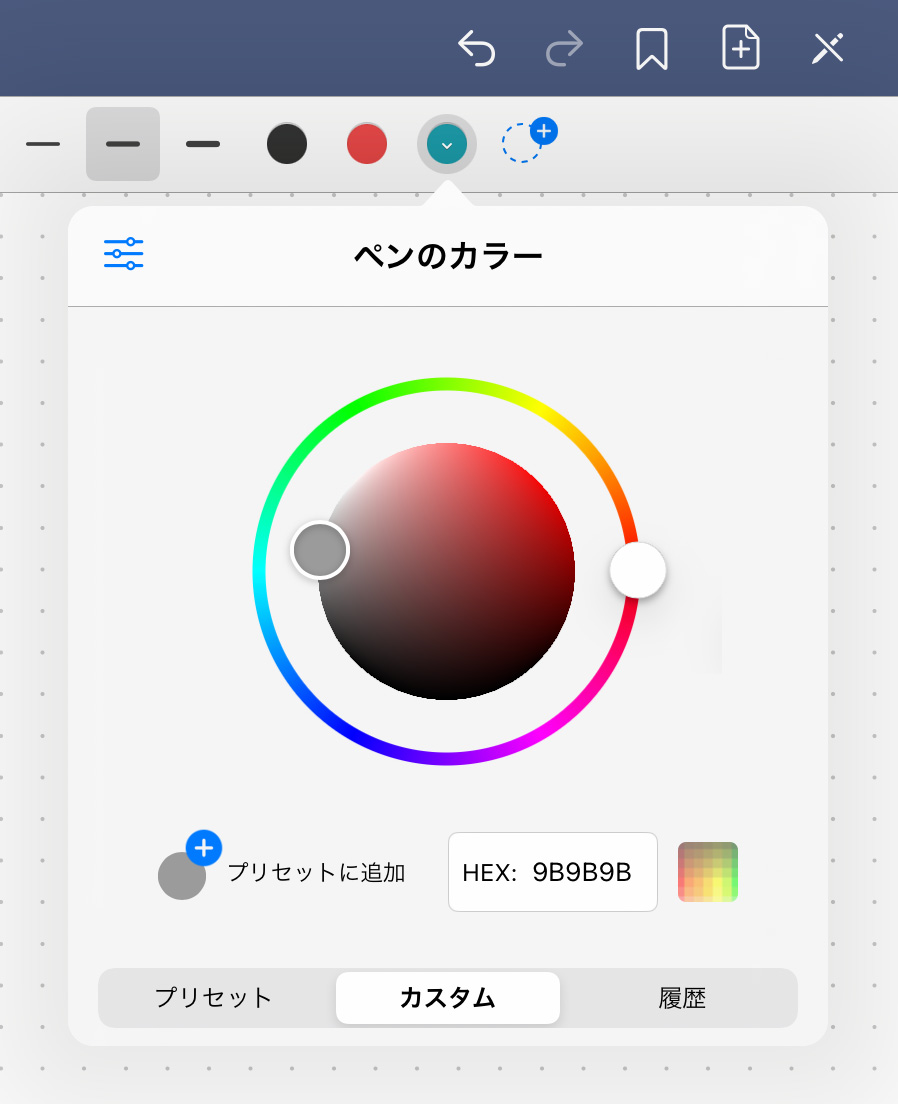Choose the black pen color
The width and height of the screenshot is (898, 1104).
pos(287,144)
